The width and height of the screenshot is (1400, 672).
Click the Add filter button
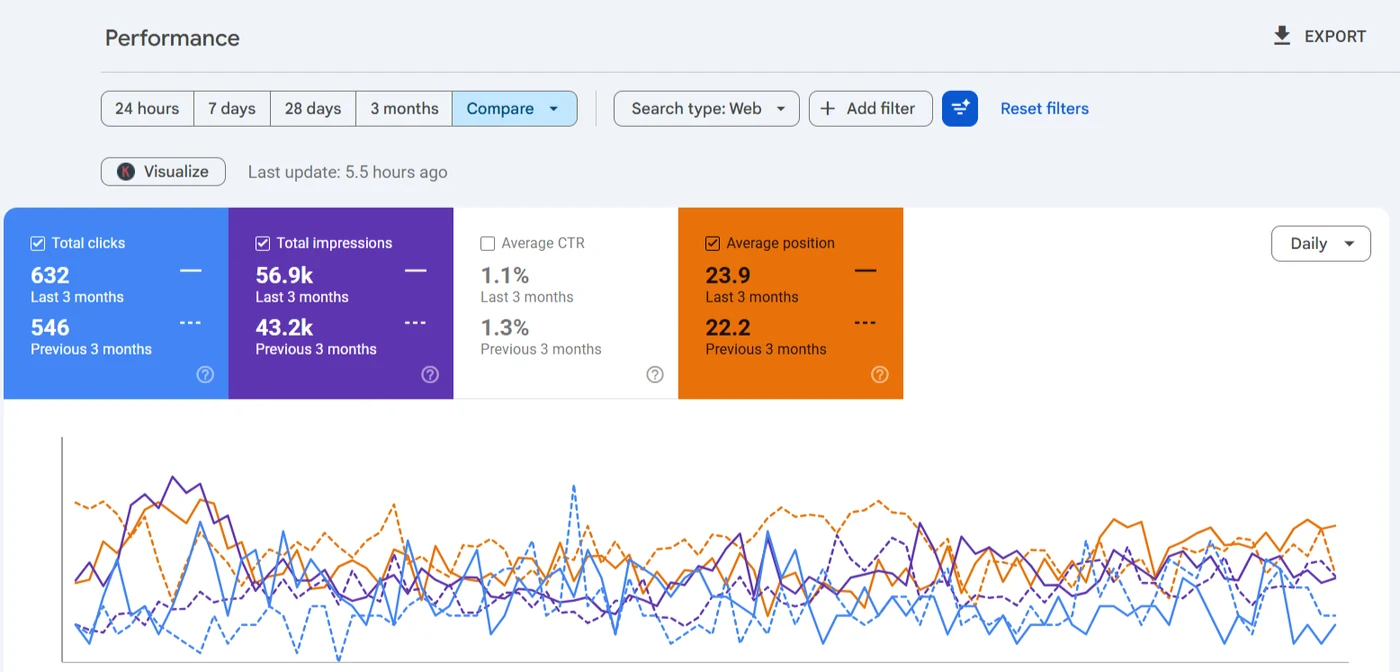click(870, 109)
